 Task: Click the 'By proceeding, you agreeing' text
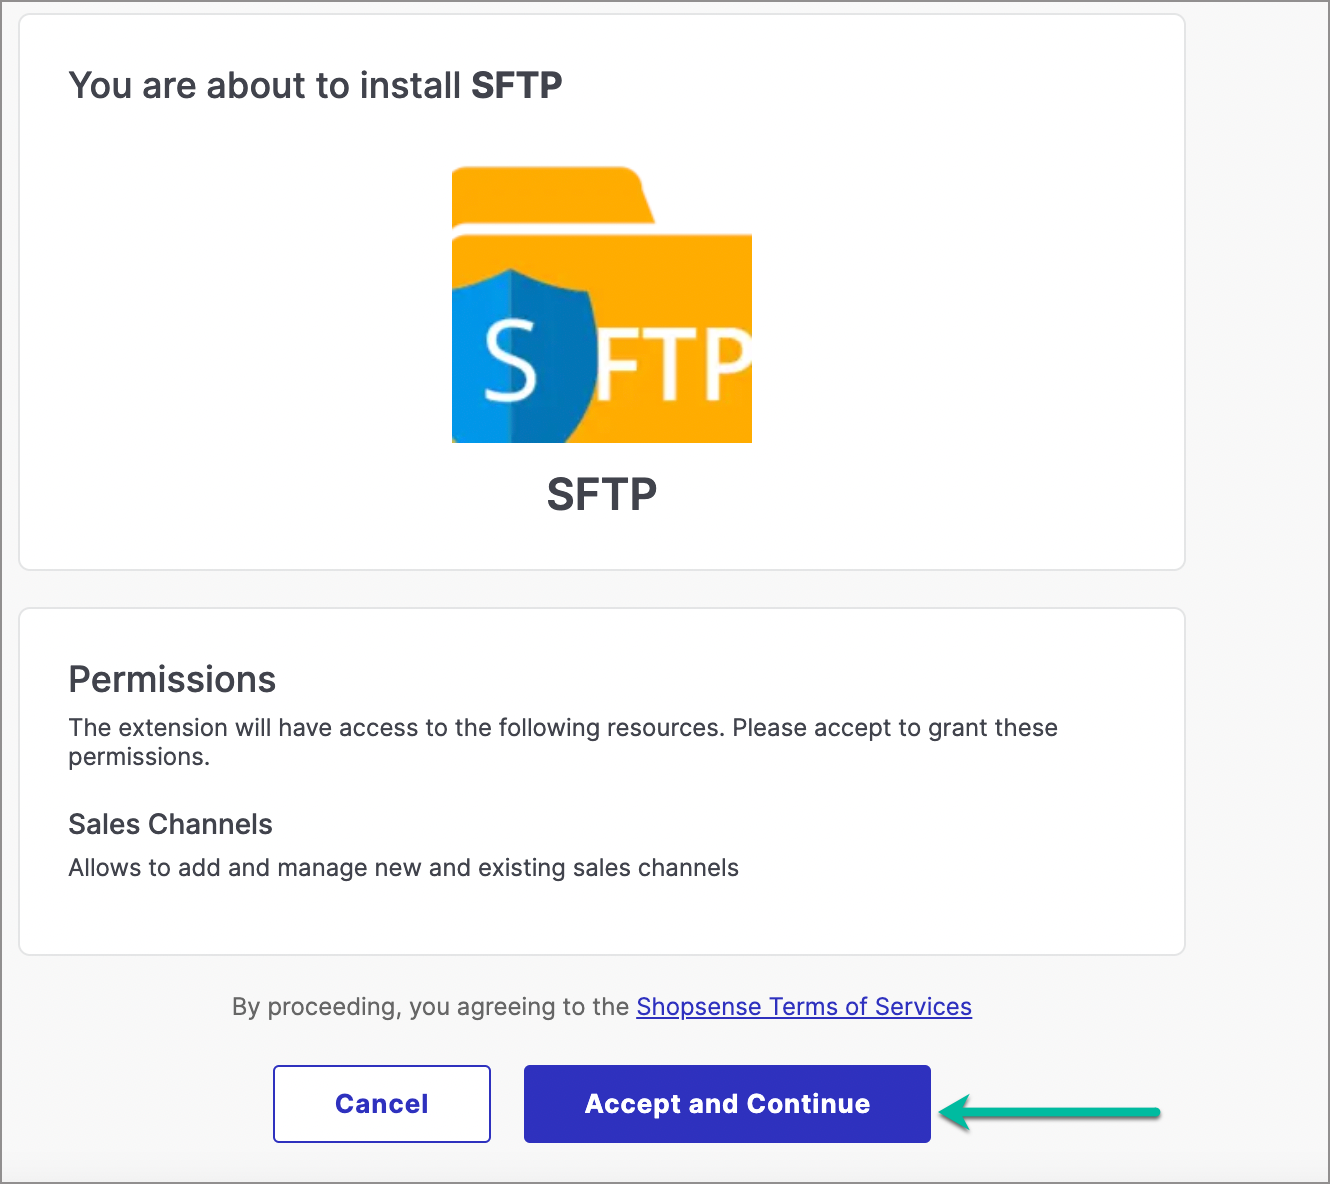430,1006
